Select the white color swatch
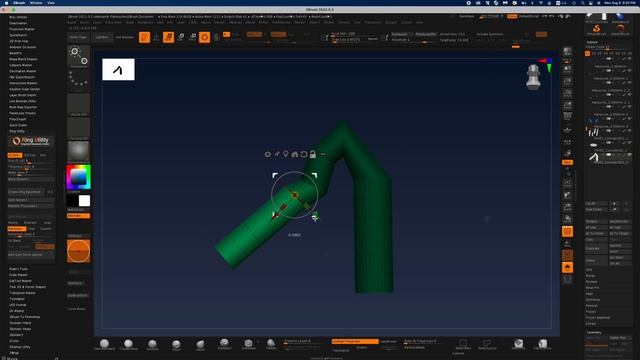The width and height of the screenshot is (640, 360). pyautogui.click(x=84, y=201)
